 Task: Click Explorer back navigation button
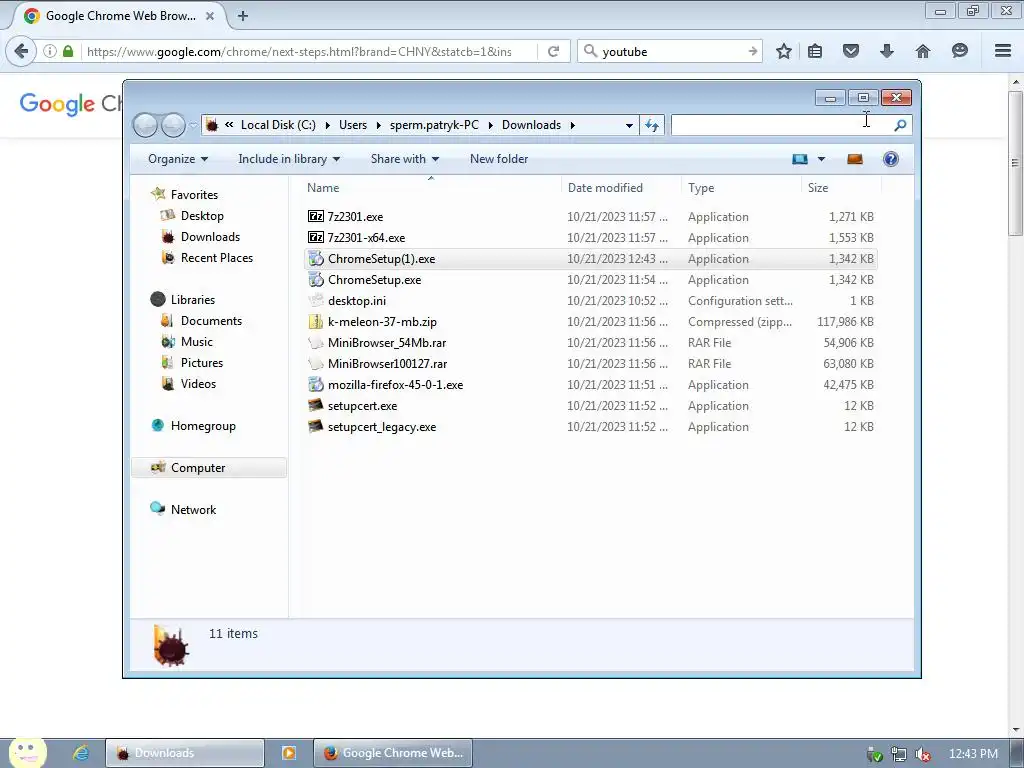[x=145, y=125]
